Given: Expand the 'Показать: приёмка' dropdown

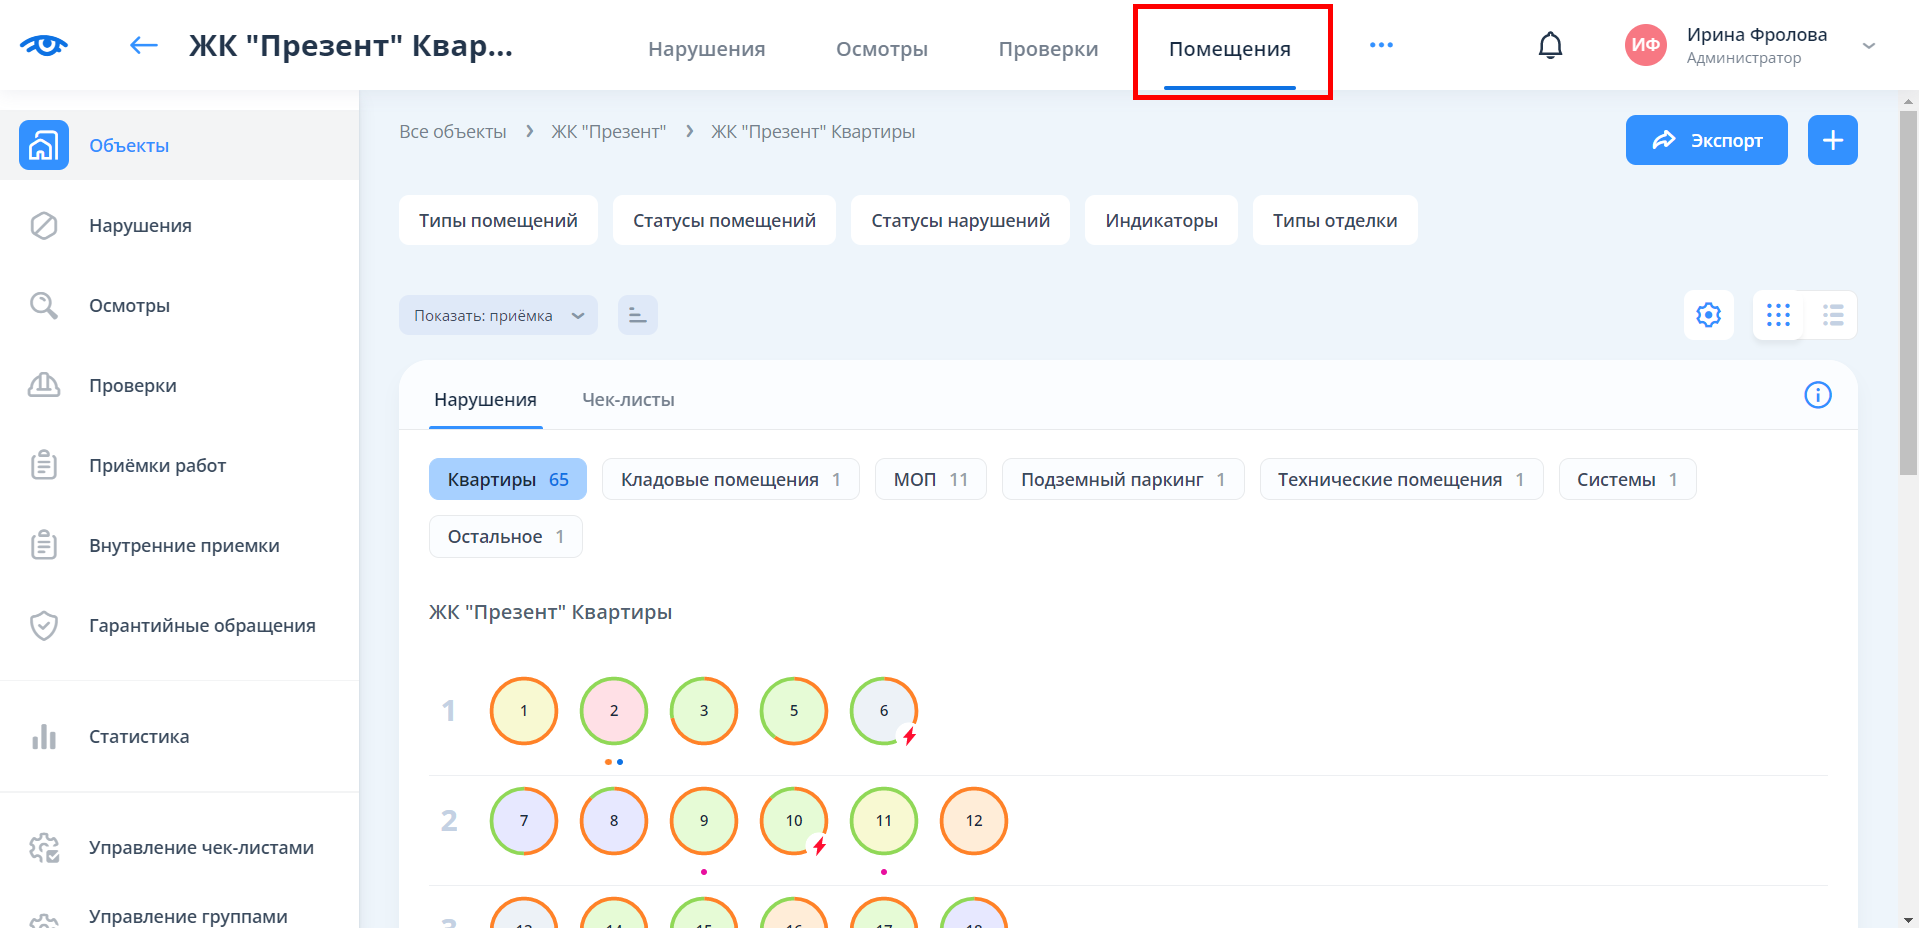Looking at the screenshot, I should coord(497,315).
